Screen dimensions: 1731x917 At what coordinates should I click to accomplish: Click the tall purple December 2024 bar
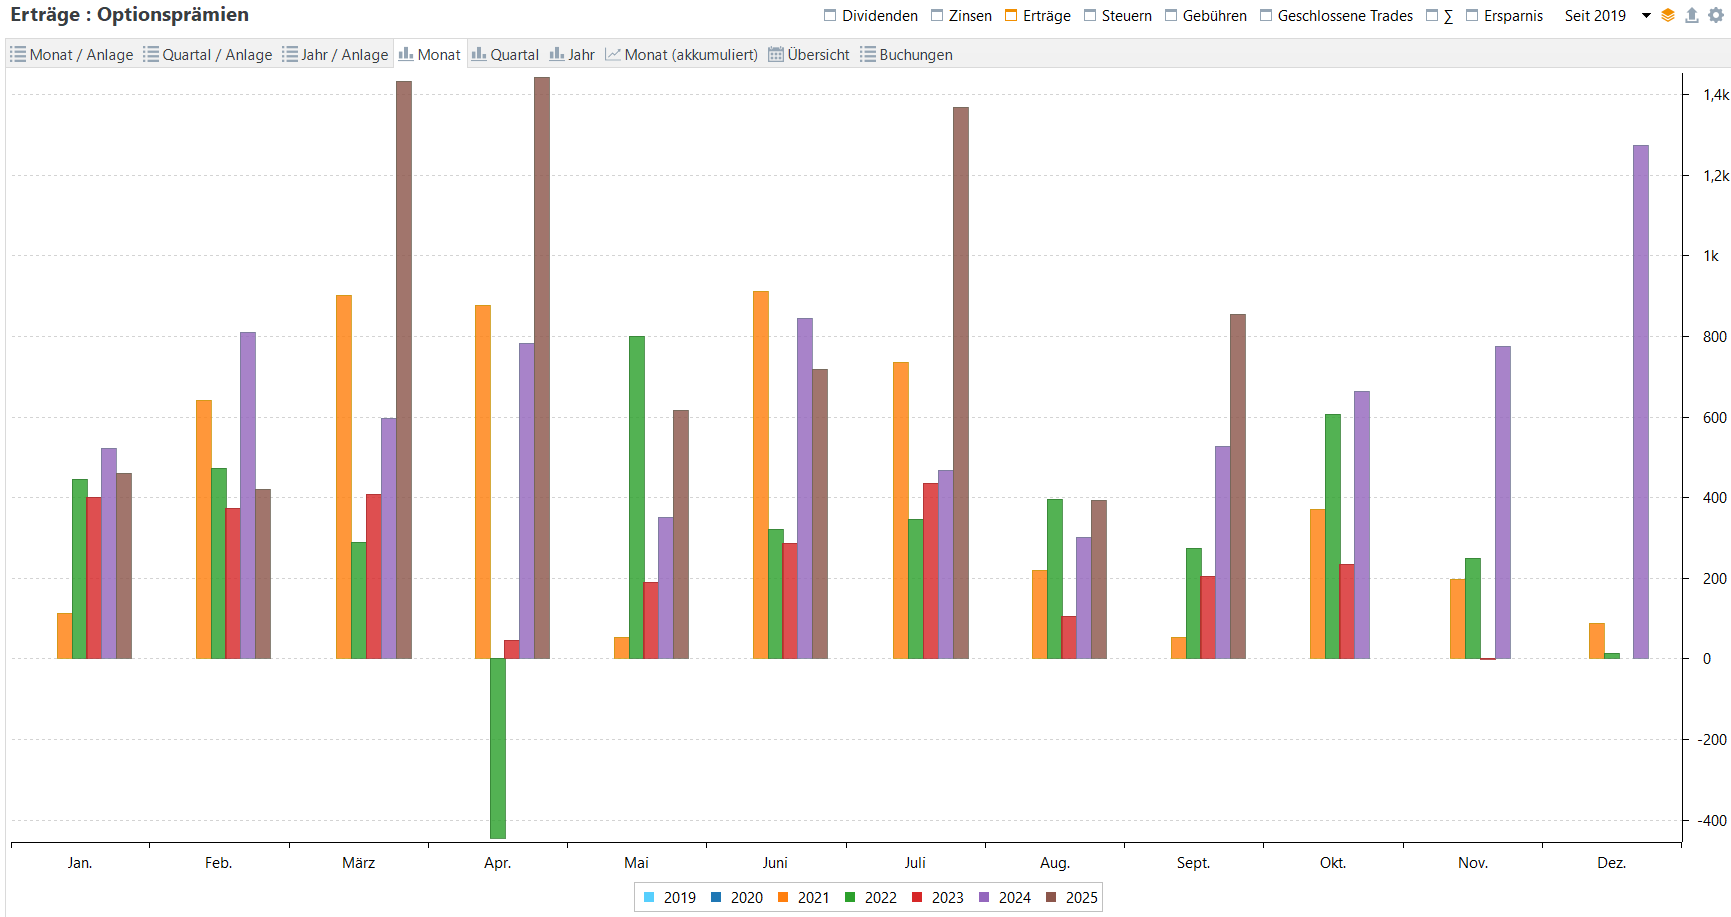pyautogui.click(x=1641, y=400)
